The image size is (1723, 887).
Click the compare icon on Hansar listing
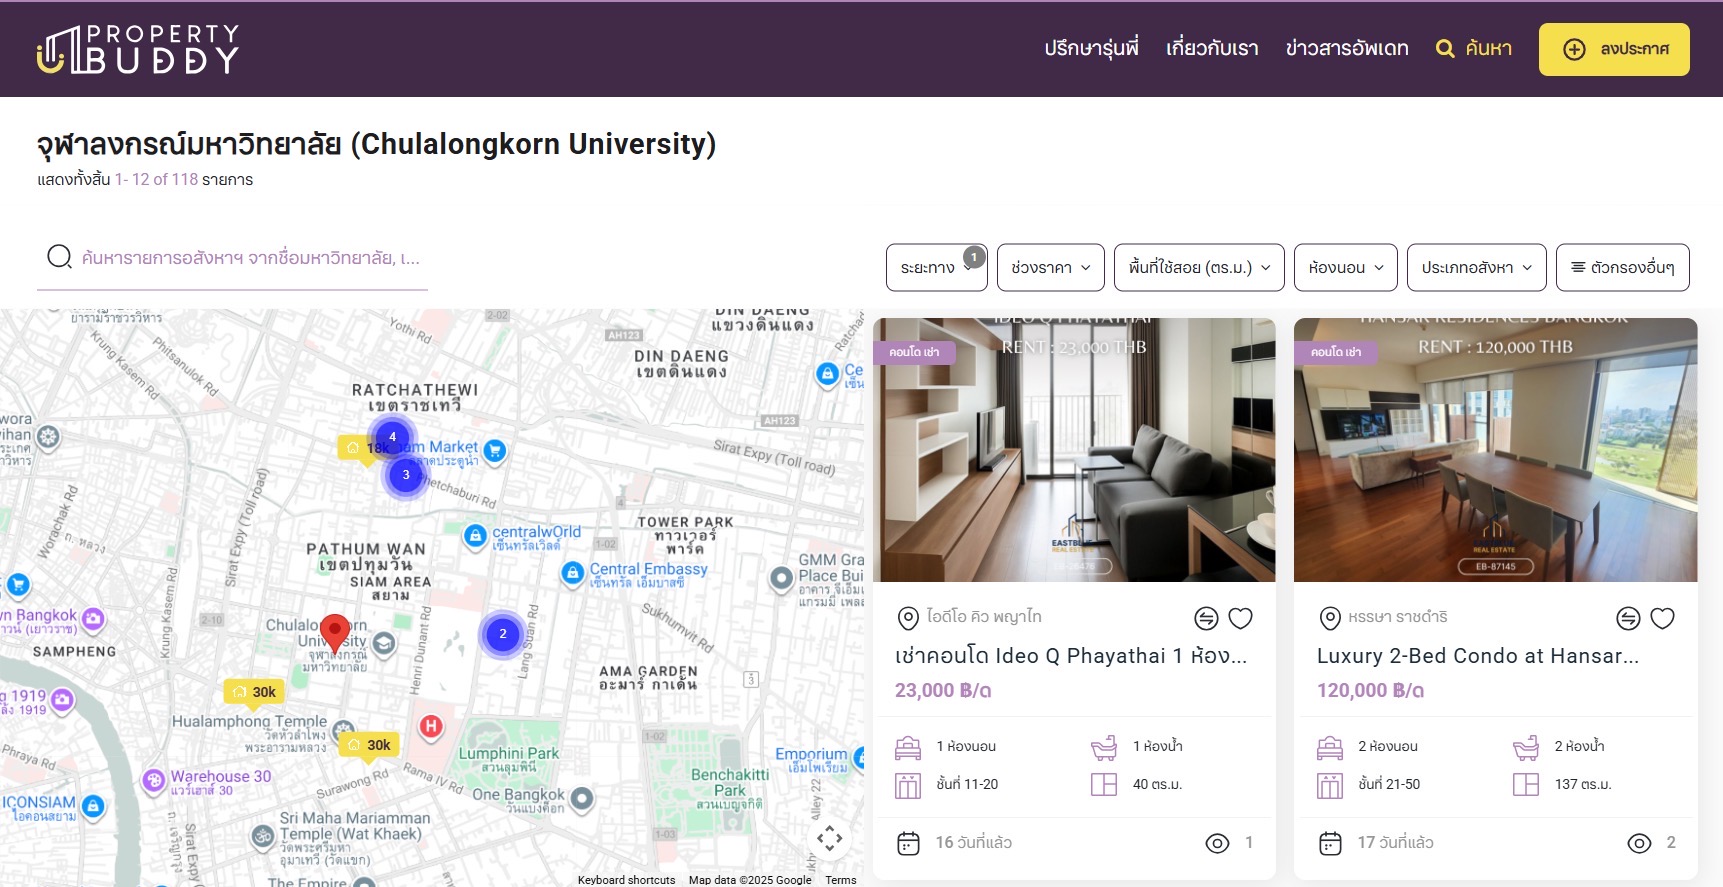coord(1628,619)
